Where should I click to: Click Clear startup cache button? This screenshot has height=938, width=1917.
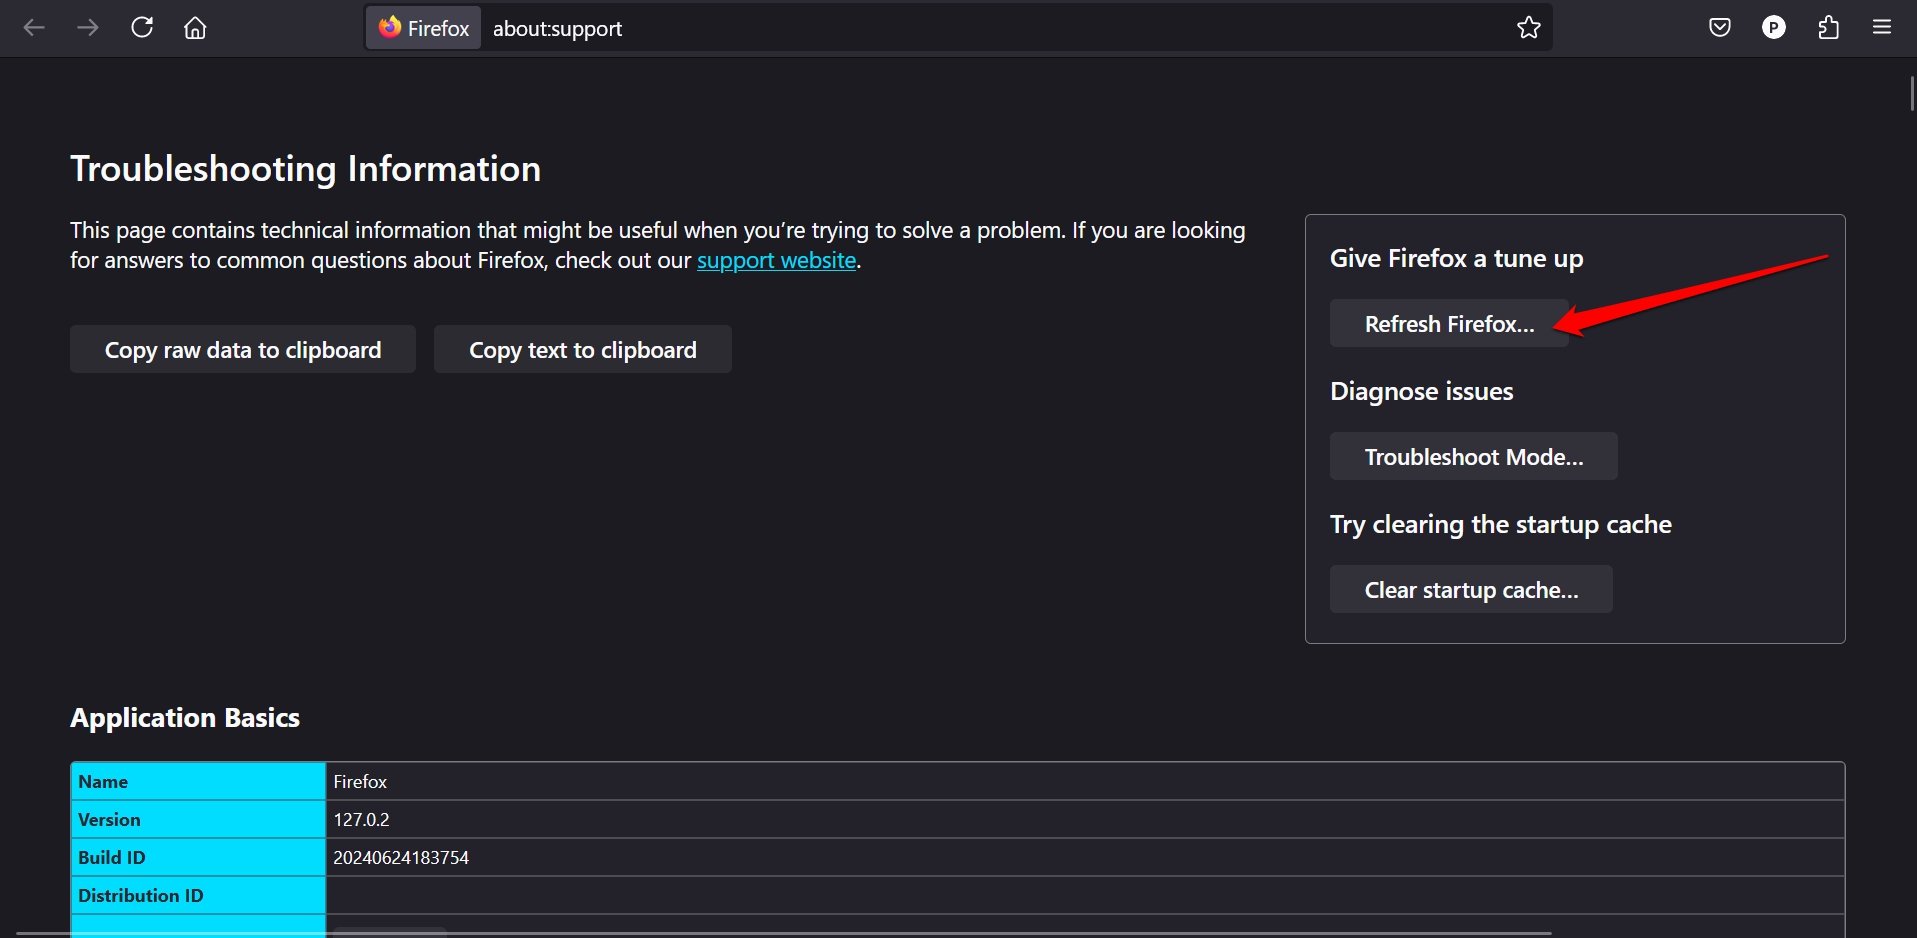[x=1471, y=590]
